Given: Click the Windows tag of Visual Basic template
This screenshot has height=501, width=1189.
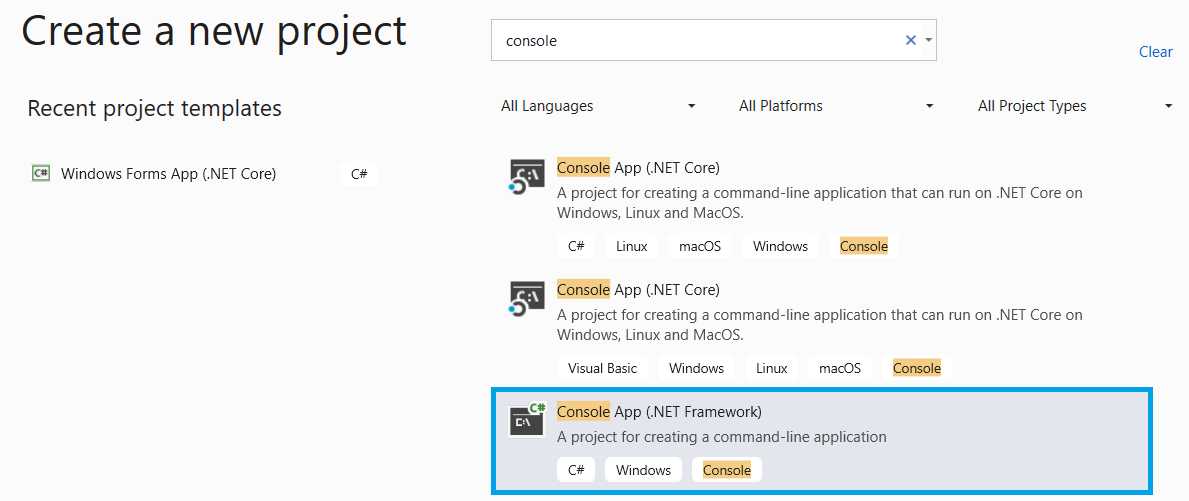Looking at the screenshot, I should pyautogui.click(x=696, y=368).
